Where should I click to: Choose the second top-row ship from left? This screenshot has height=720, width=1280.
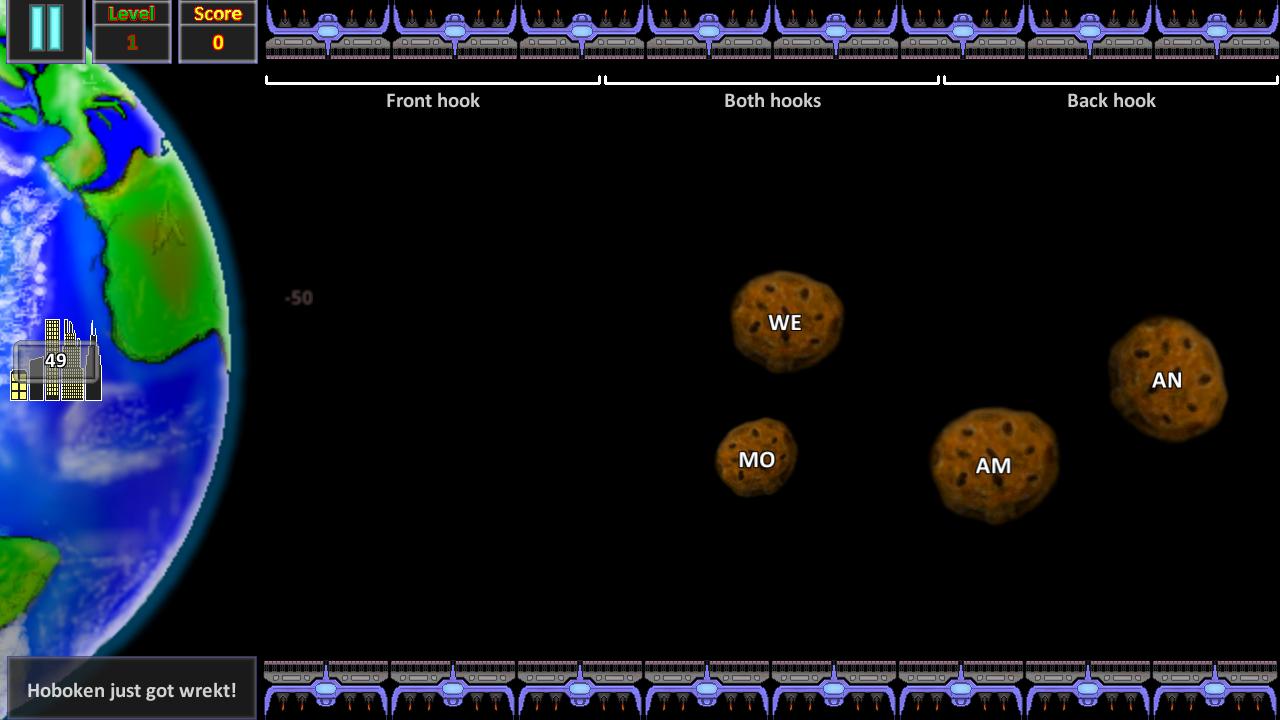click(455, 32)
